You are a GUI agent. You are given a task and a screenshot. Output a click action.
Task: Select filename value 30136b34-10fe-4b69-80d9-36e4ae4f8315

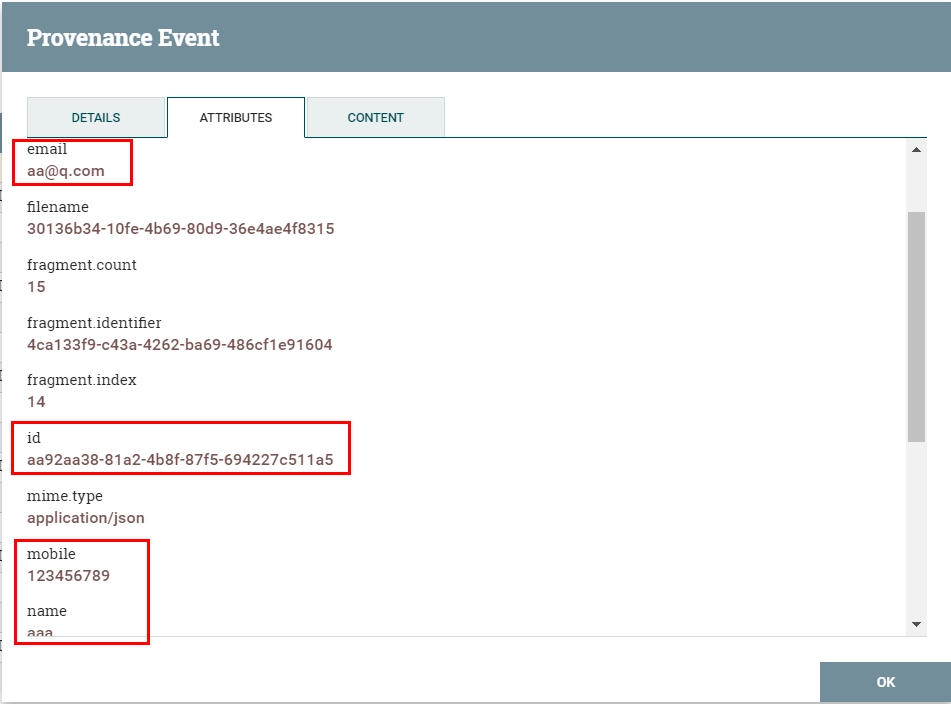point(181,229)
